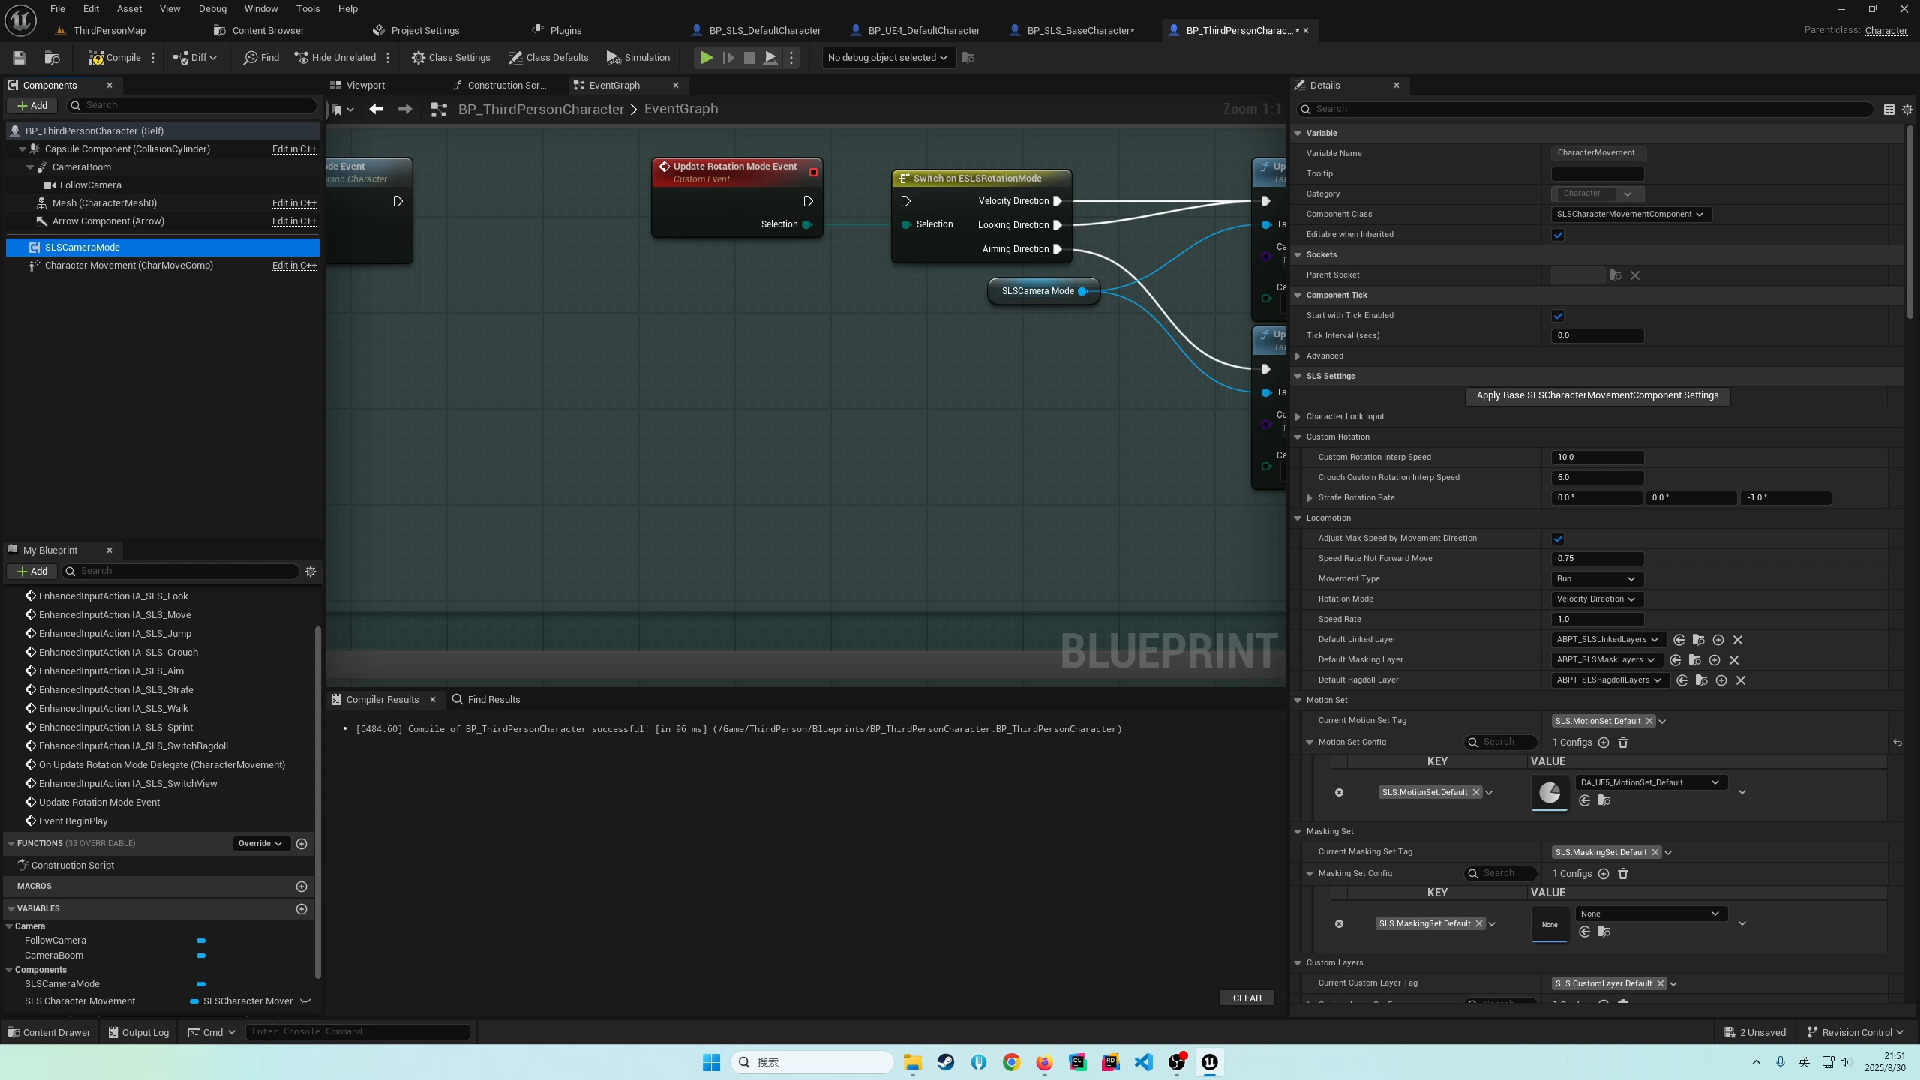Remove all Masking Set Config entries
This screenshot has width=1920, height=1080.
[1623, 874]
